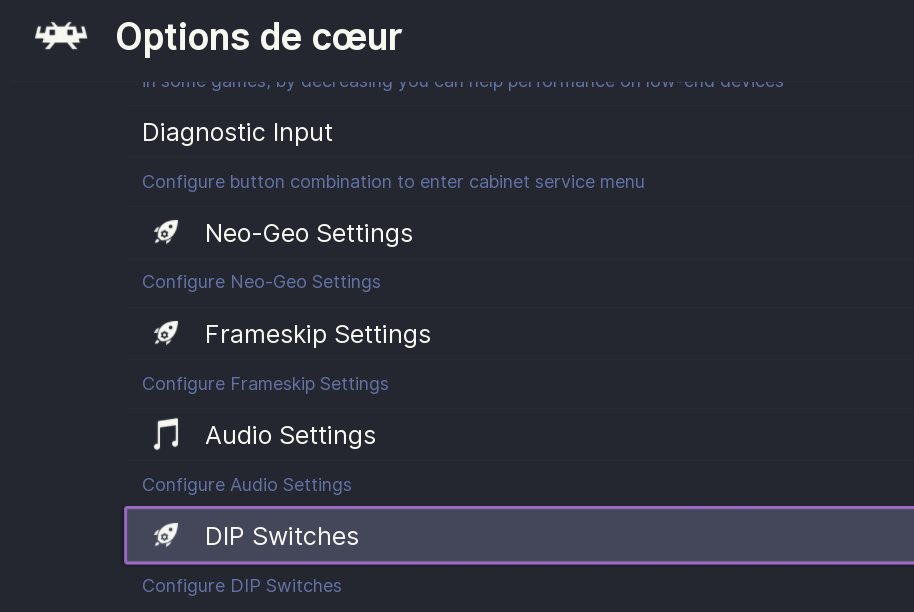Click the rocket icon beside Frameskip Settings
Screen dimensions: 914x612
coord(166,334)
